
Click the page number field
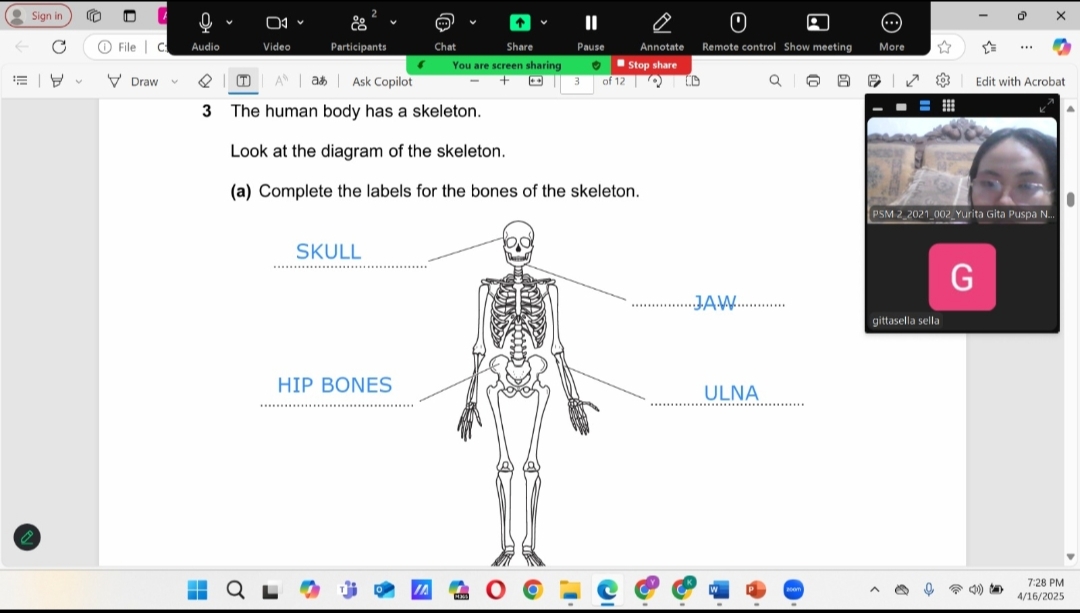point(577,81)
